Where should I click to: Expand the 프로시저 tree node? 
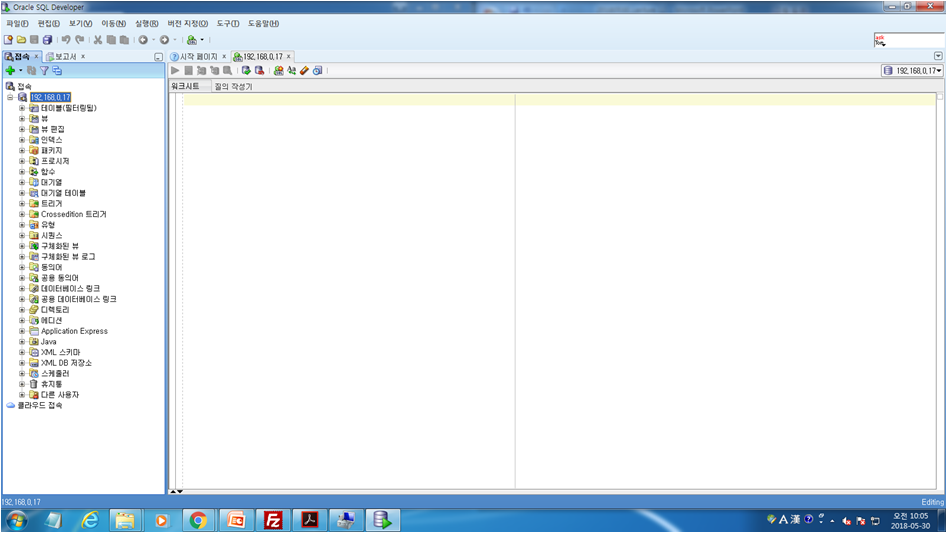(x=22, y=161)
